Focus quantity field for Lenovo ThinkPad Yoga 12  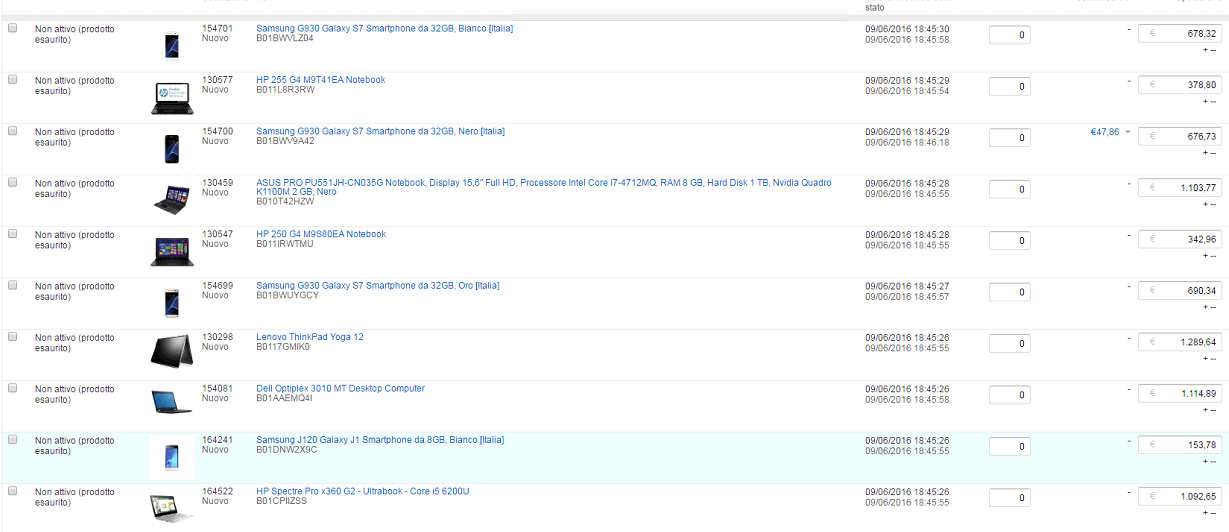1009,343
